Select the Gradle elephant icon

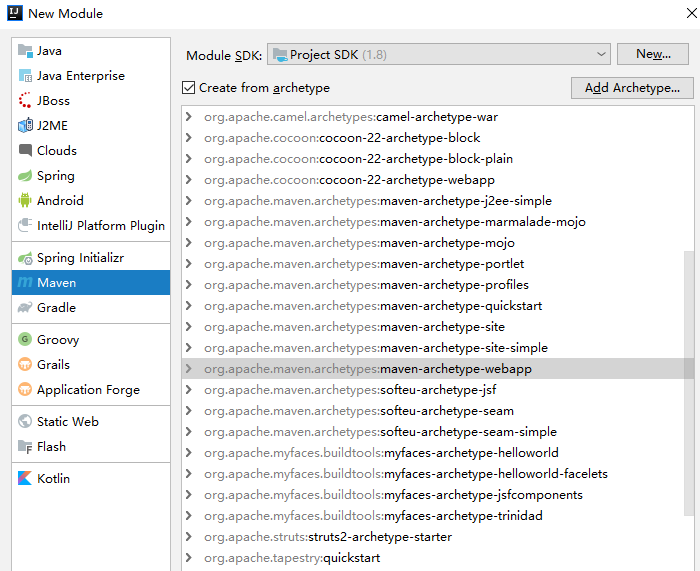coord(26,308)
